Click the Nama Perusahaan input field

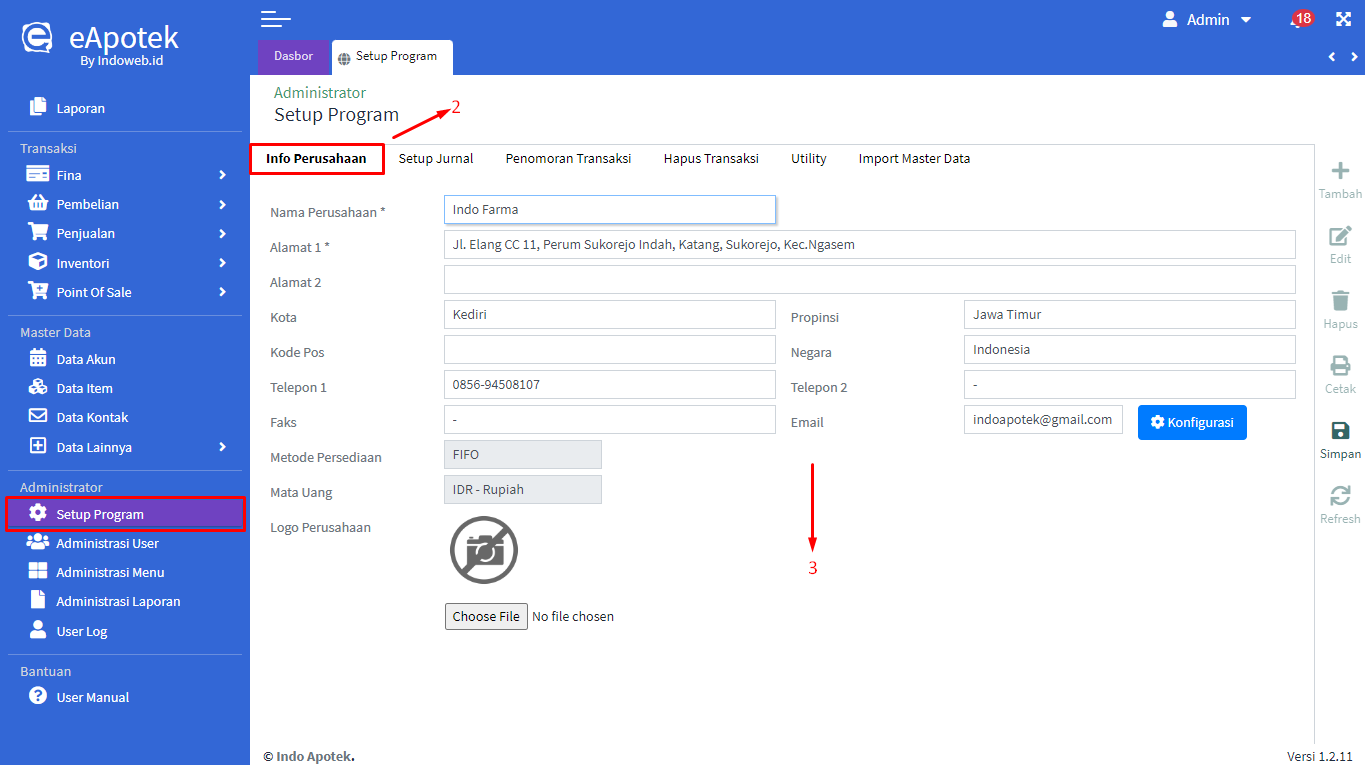click(609, 210)
